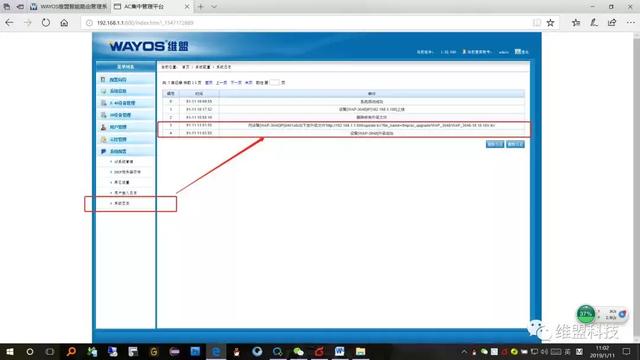Viewport: 640px width, 360px height.
Task: Open File Explorer from the taskbar
Action: [x=360, y=351]
